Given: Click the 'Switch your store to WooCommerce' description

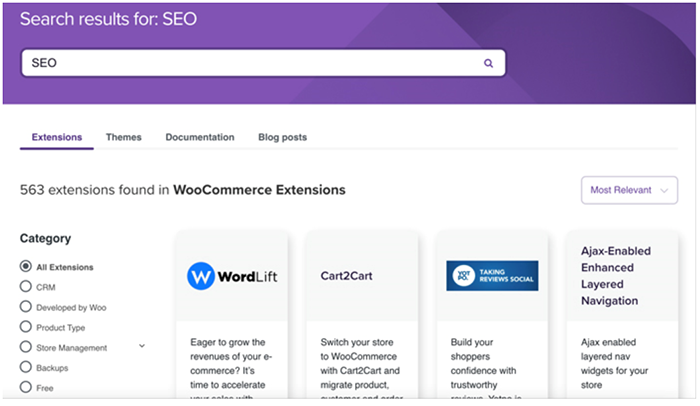Looking at the screenshot, I should 362,369.
